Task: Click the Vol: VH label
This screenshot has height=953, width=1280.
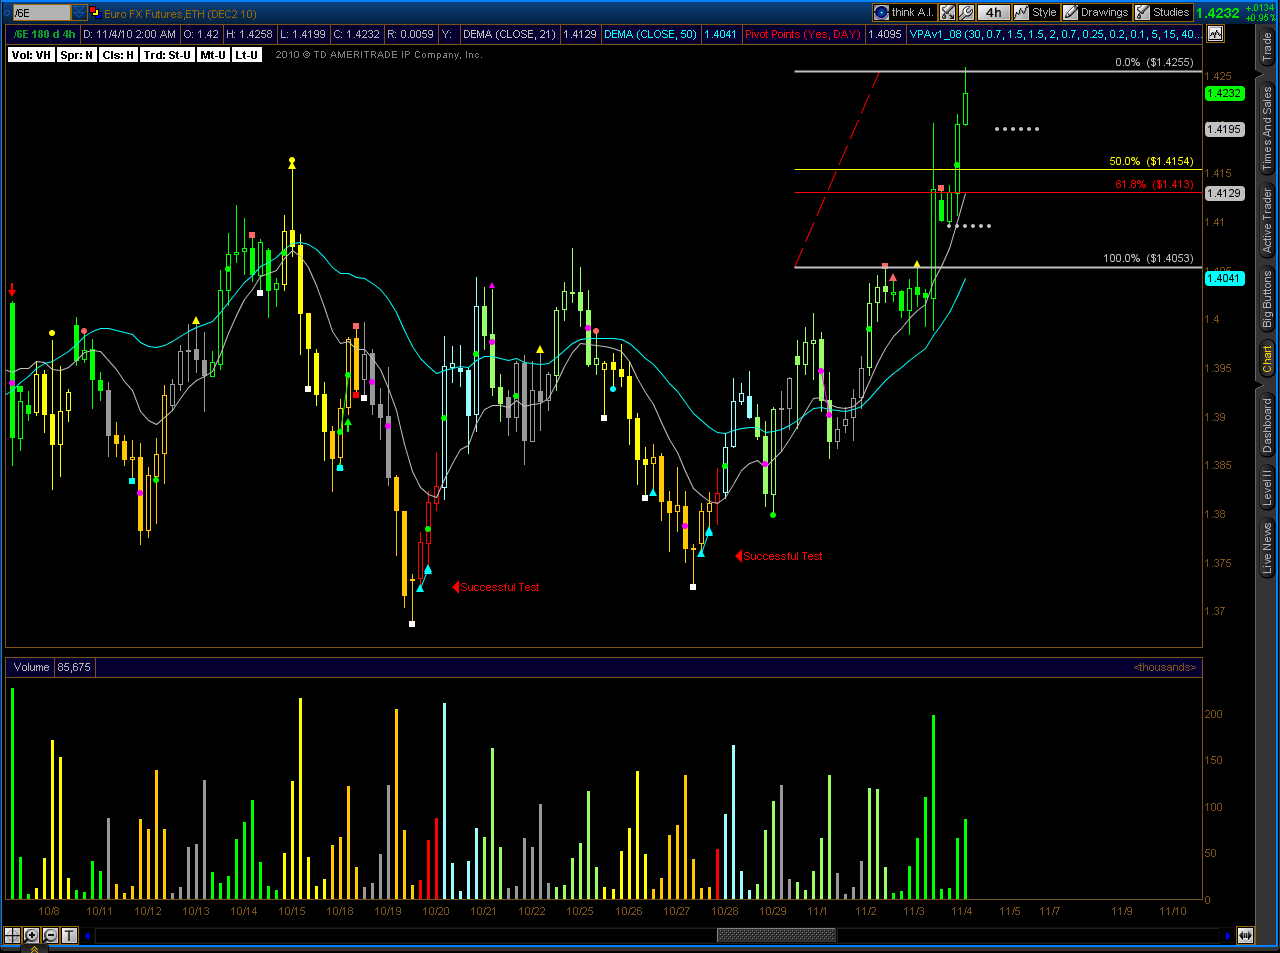Action: 31,55
